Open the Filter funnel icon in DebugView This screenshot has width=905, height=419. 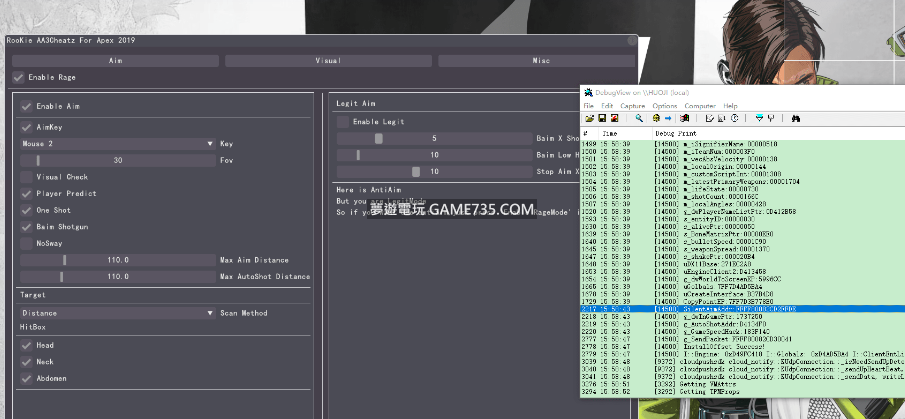[x=759, y=118]
